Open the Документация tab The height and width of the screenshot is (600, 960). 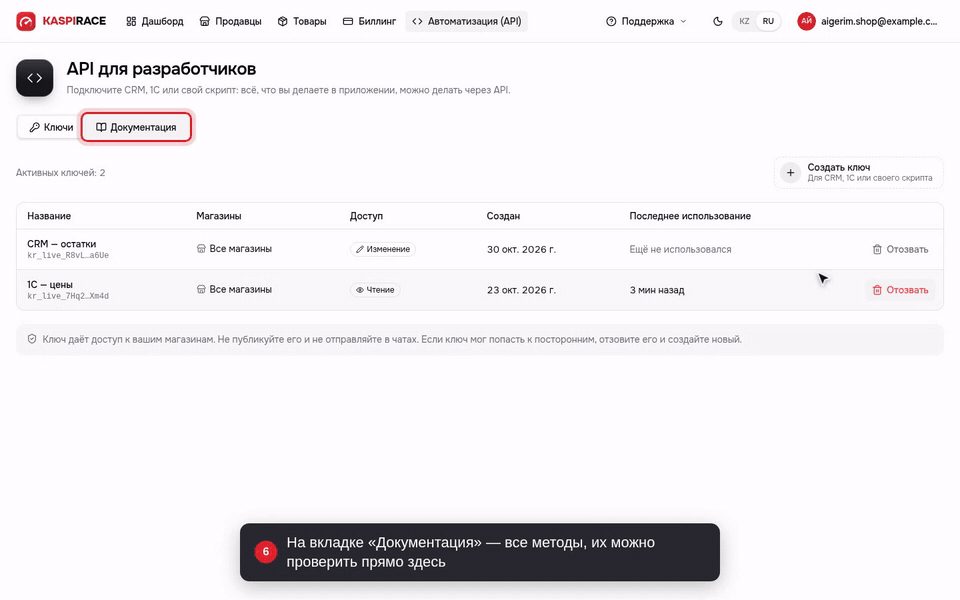(x=136, y=127)
